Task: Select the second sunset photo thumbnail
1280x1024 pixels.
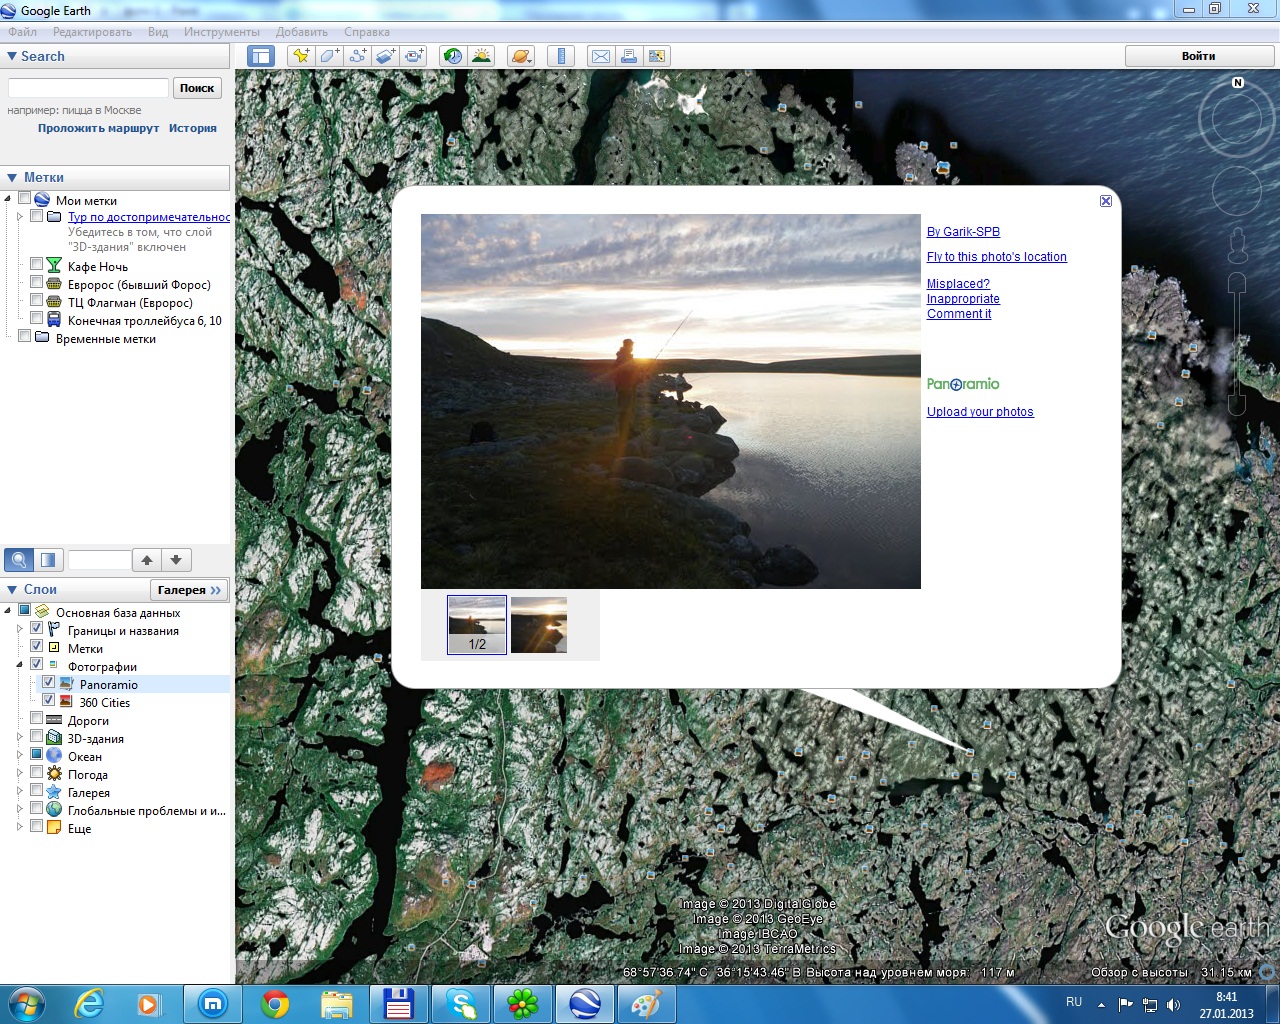Action: pos(539,625)
